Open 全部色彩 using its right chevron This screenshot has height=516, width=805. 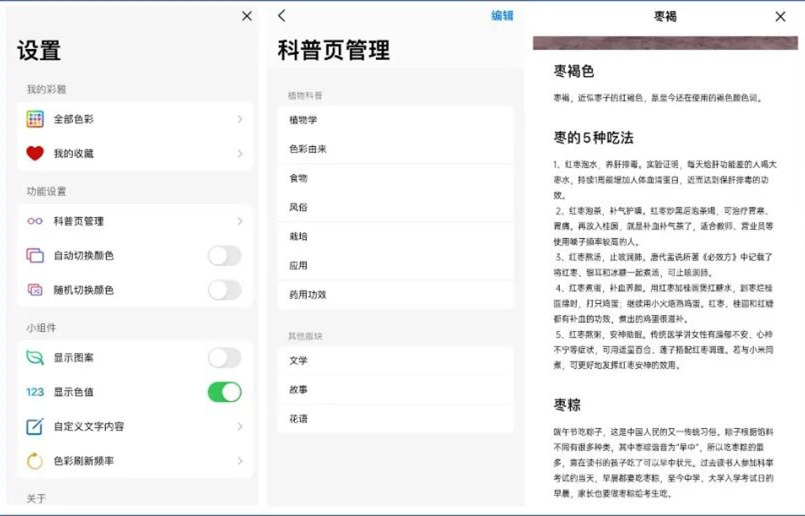(x=240, y=119)
